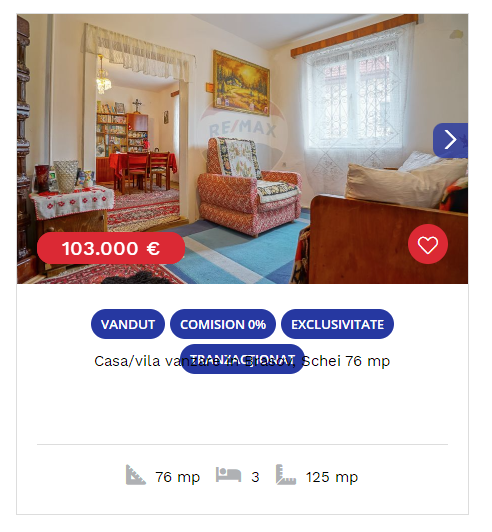This screenshot has height=532, width=492.
Task: Click the framed painting in the photo
Action: 241,83
